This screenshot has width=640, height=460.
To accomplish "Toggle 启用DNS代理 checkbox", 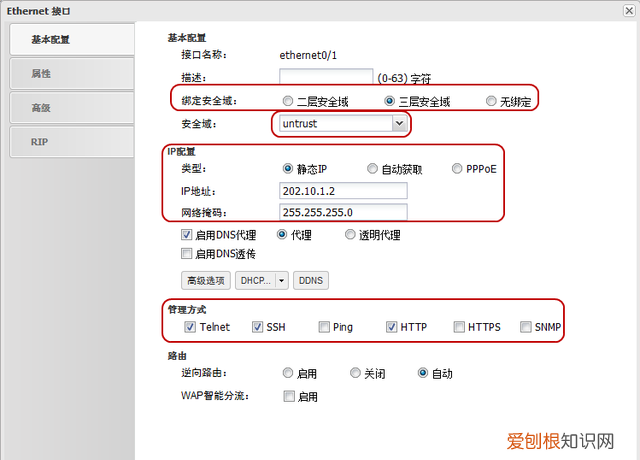I will pyautogui.click(x=186, y=235).
